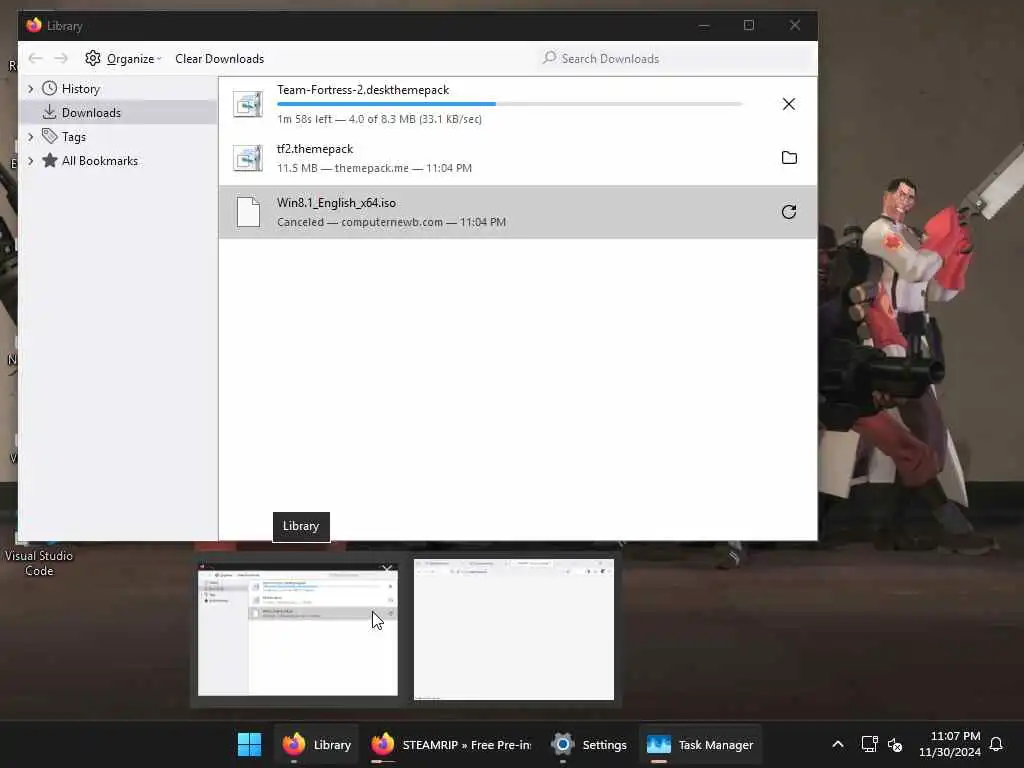Expand the Tags tree node

(31, 137)
